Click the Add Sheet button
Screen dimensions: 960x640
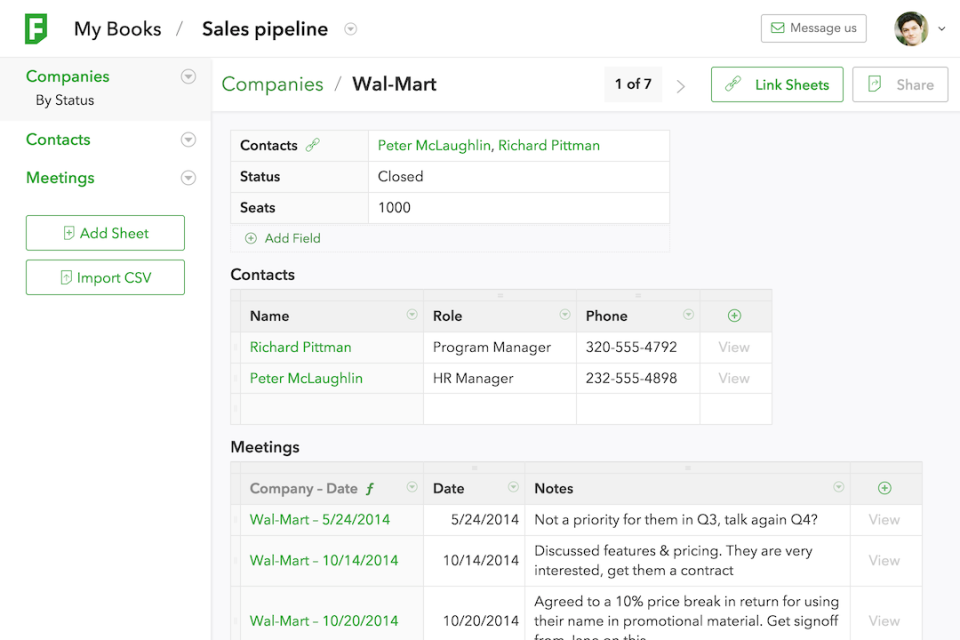point(105,233)
